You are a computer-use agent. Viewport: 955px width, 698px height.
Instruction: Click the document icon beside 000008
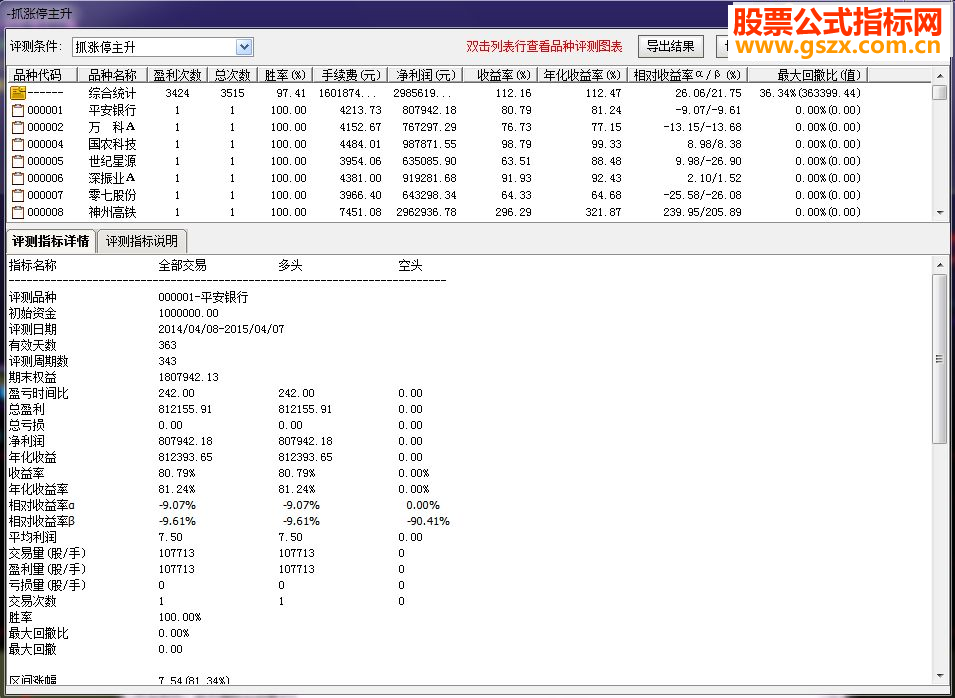click(x=18, y=213)
